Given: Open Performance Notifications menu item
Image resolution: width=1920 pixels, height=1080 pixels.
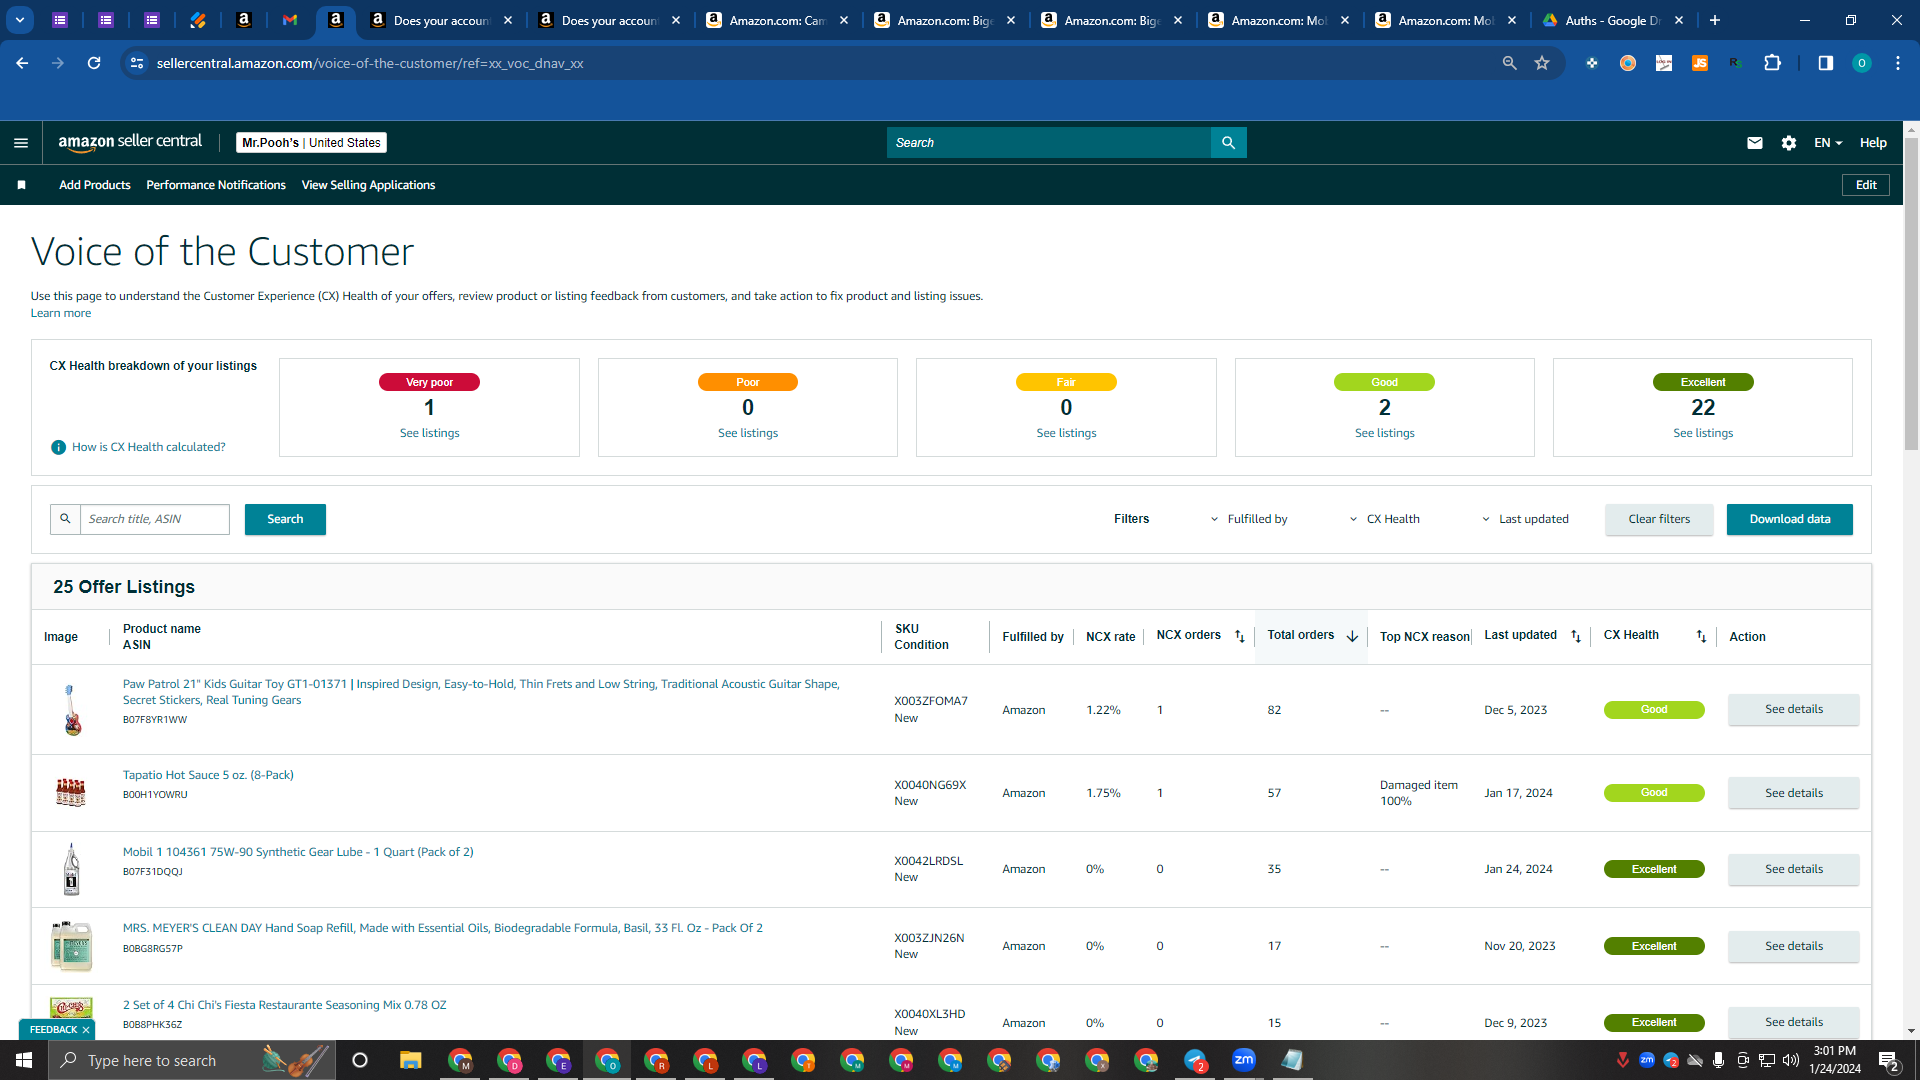Looking at the screenshot, I should tap(216, 185).
